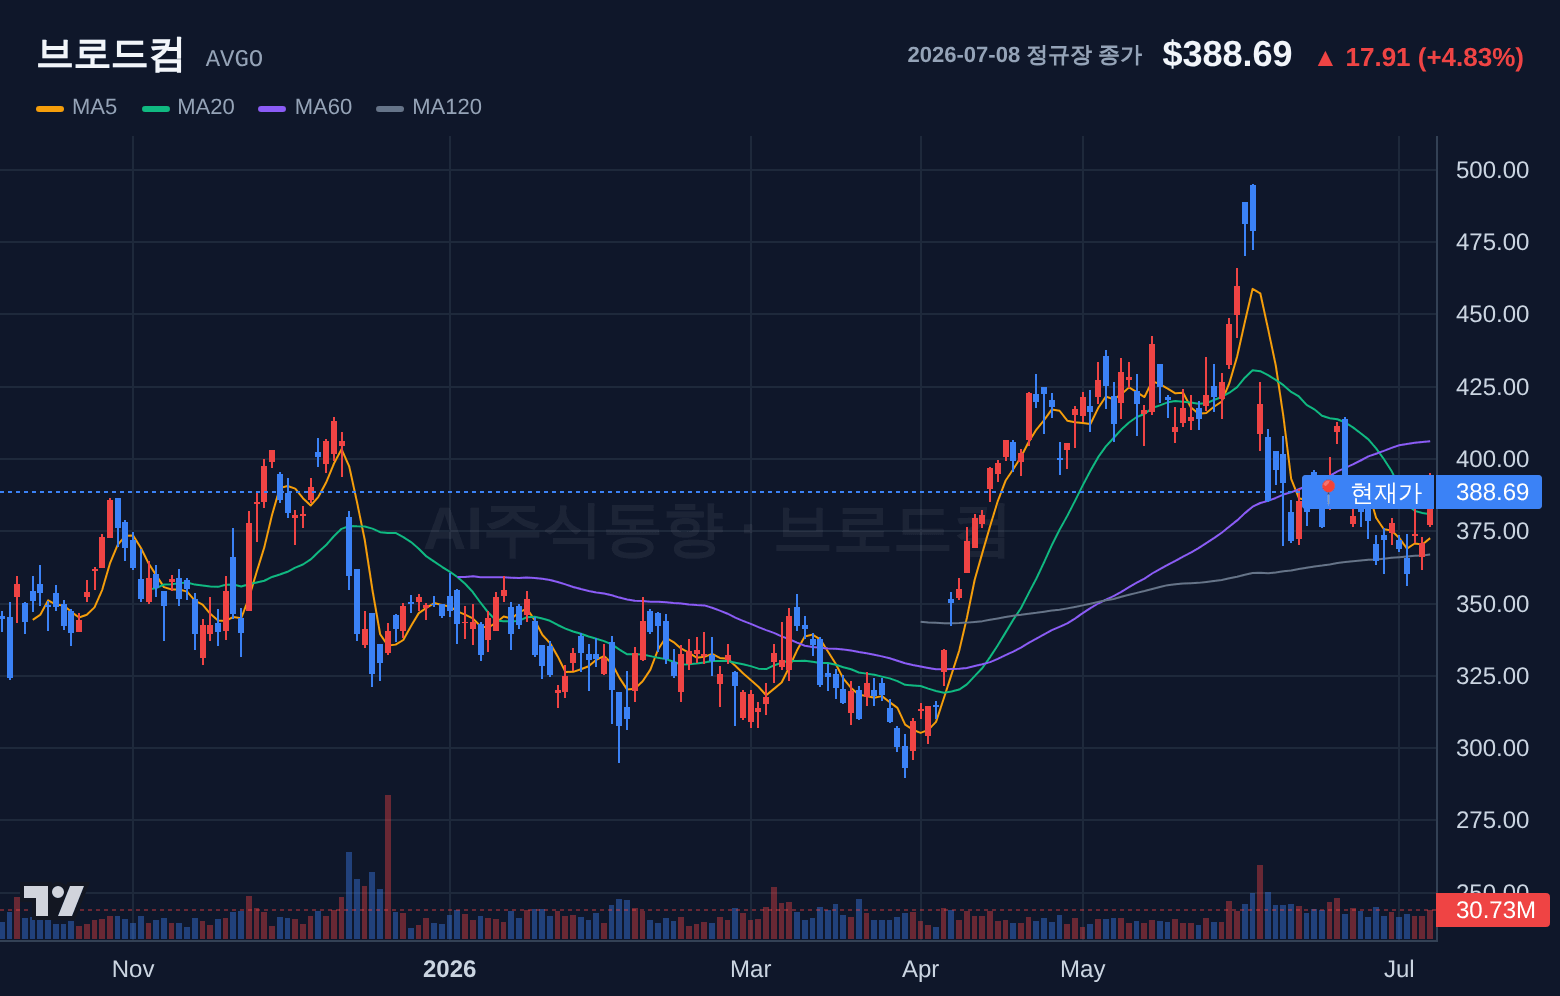Click the 350.00 price axis label
This screenshot has width=1560, height=996.
coord(1492,604)
